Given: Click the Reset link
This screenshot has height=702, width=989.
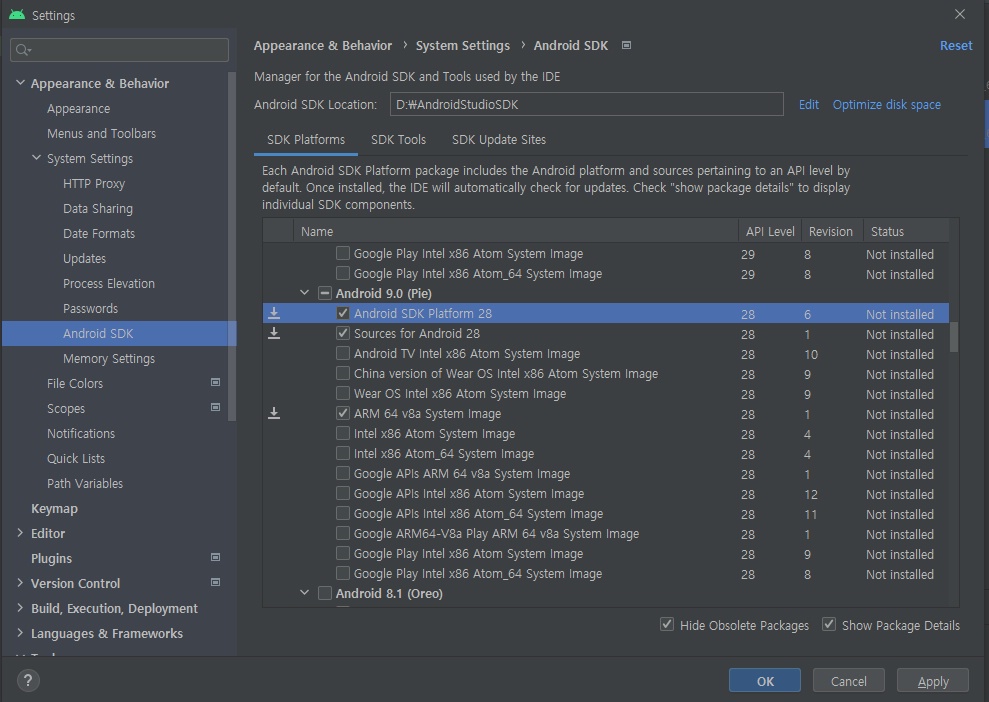Looking at the screenshot, I should pyautogui.click(x=956, y=45).
